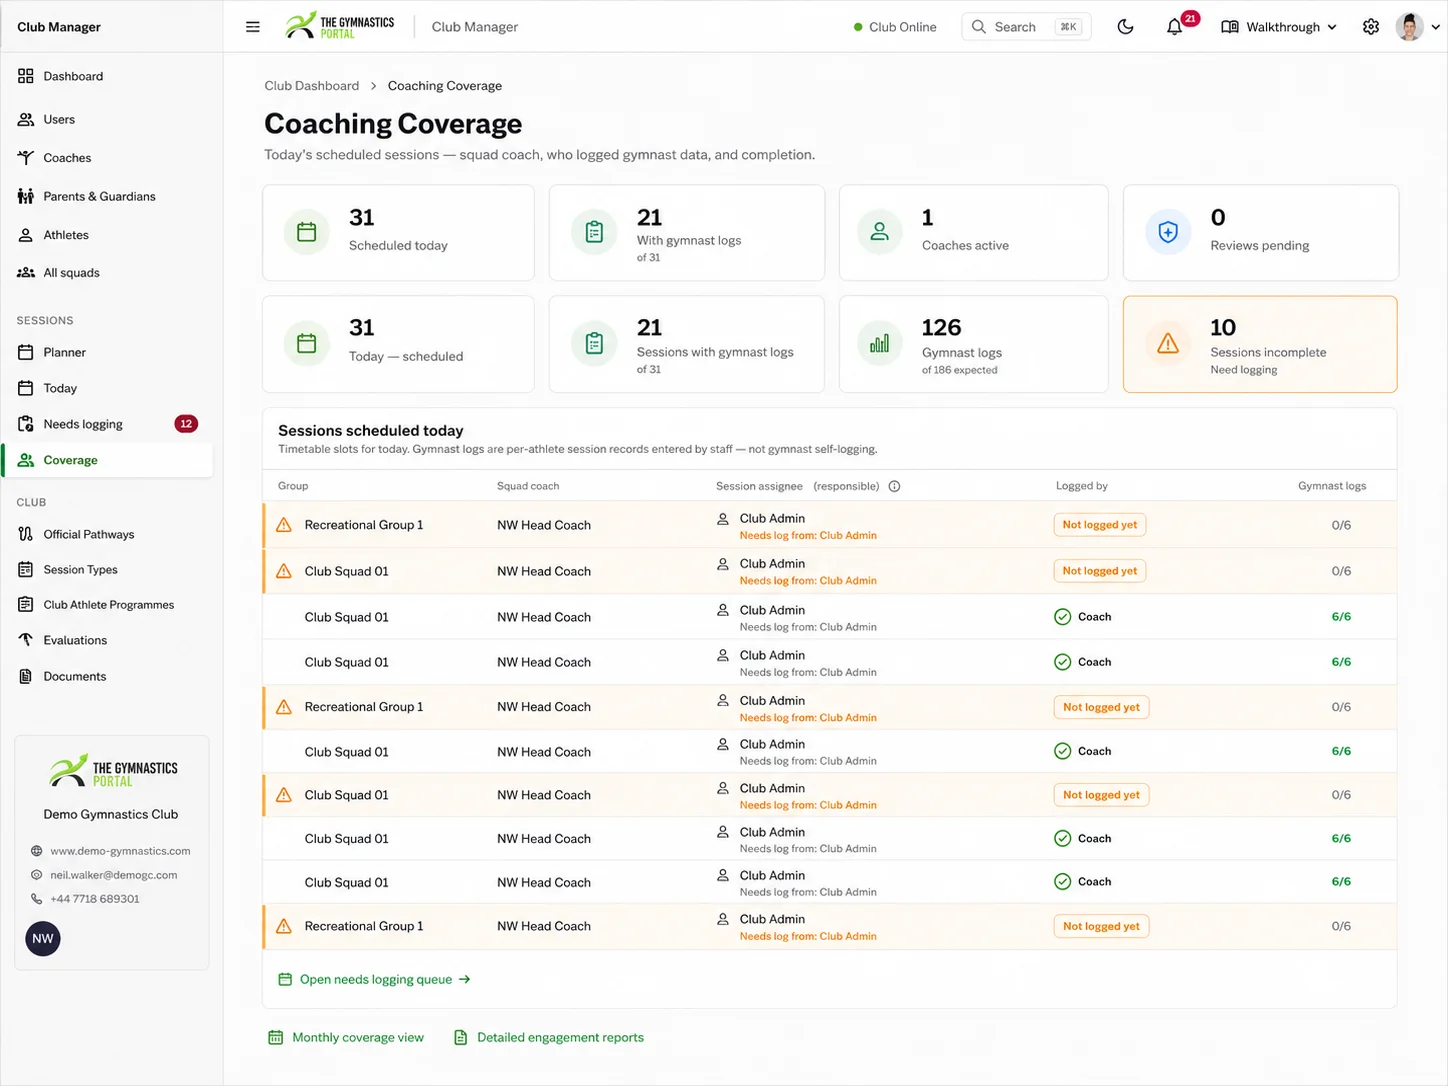Open the settings gear icon
The image size is (1448, 1086).
[1371, 27]
